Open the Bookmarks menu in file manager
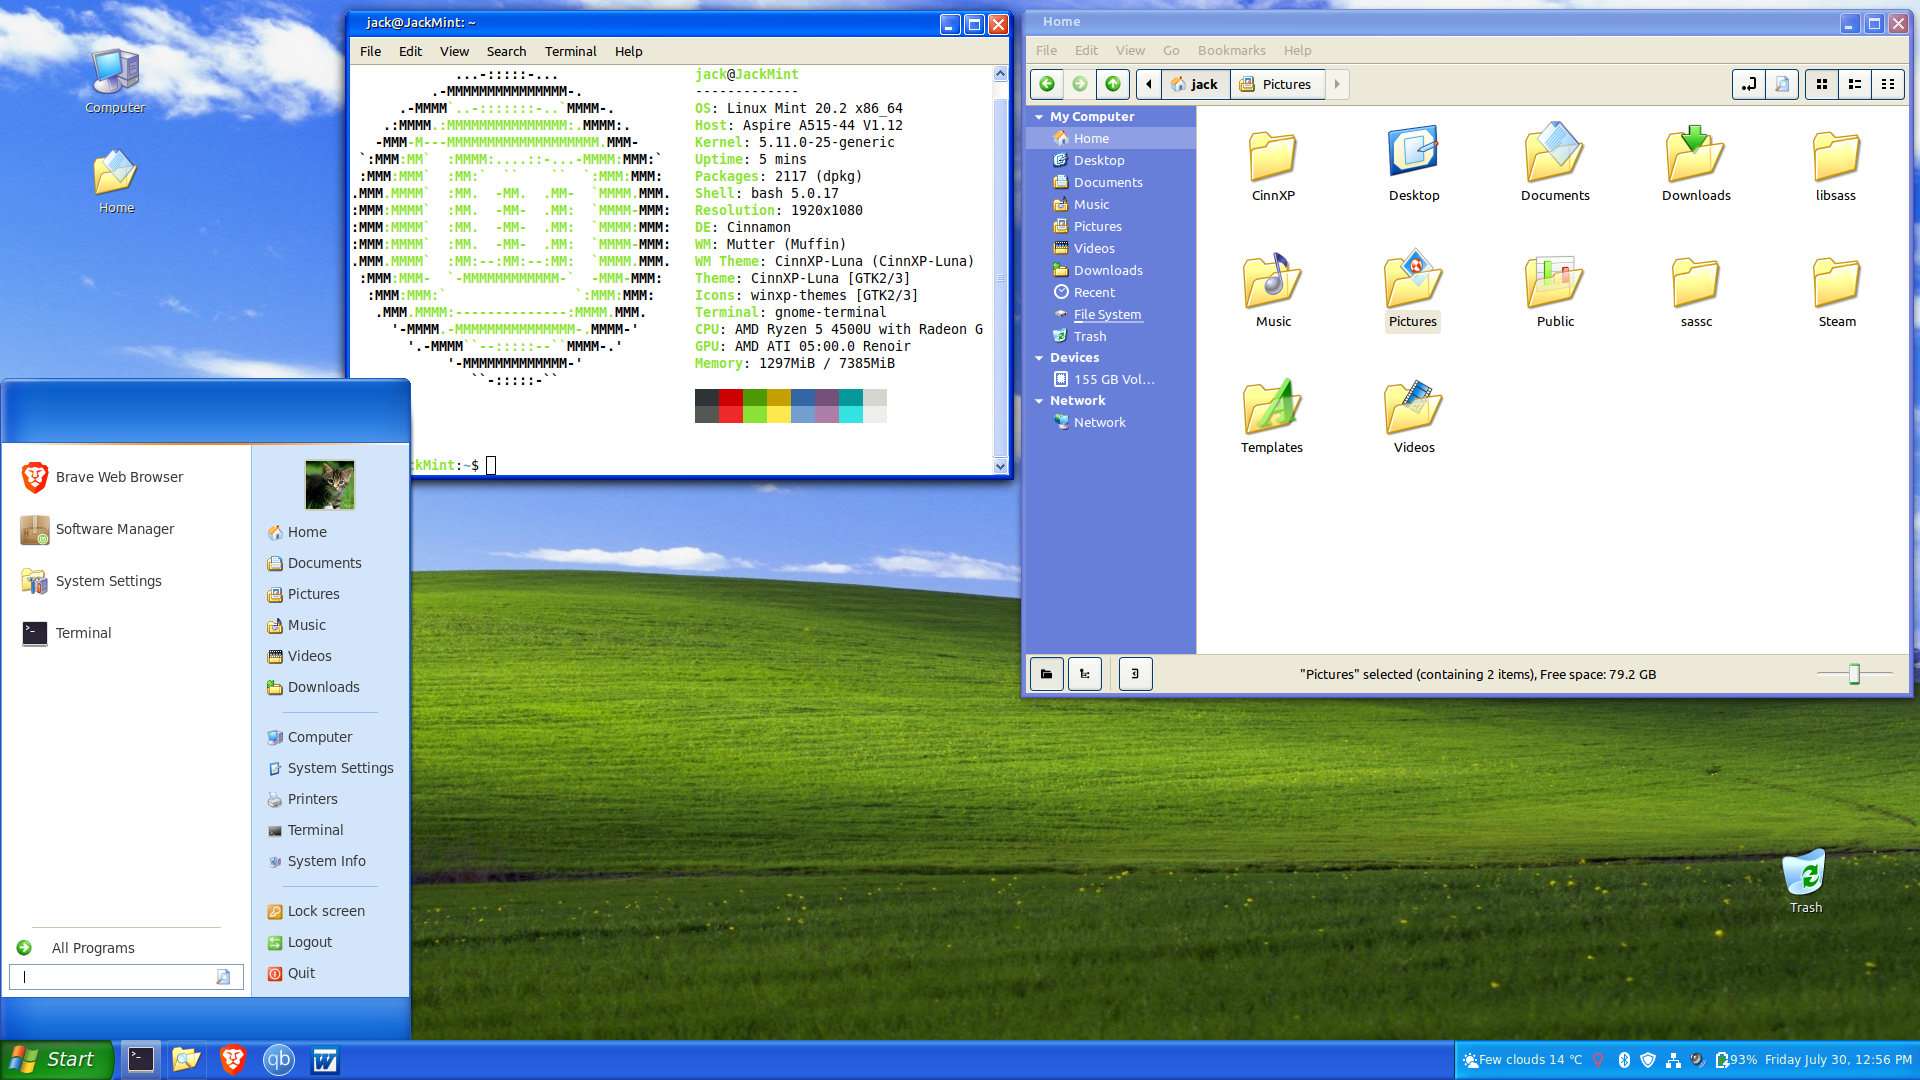Screen dimensions: 1920x1080 point(1231,50)
